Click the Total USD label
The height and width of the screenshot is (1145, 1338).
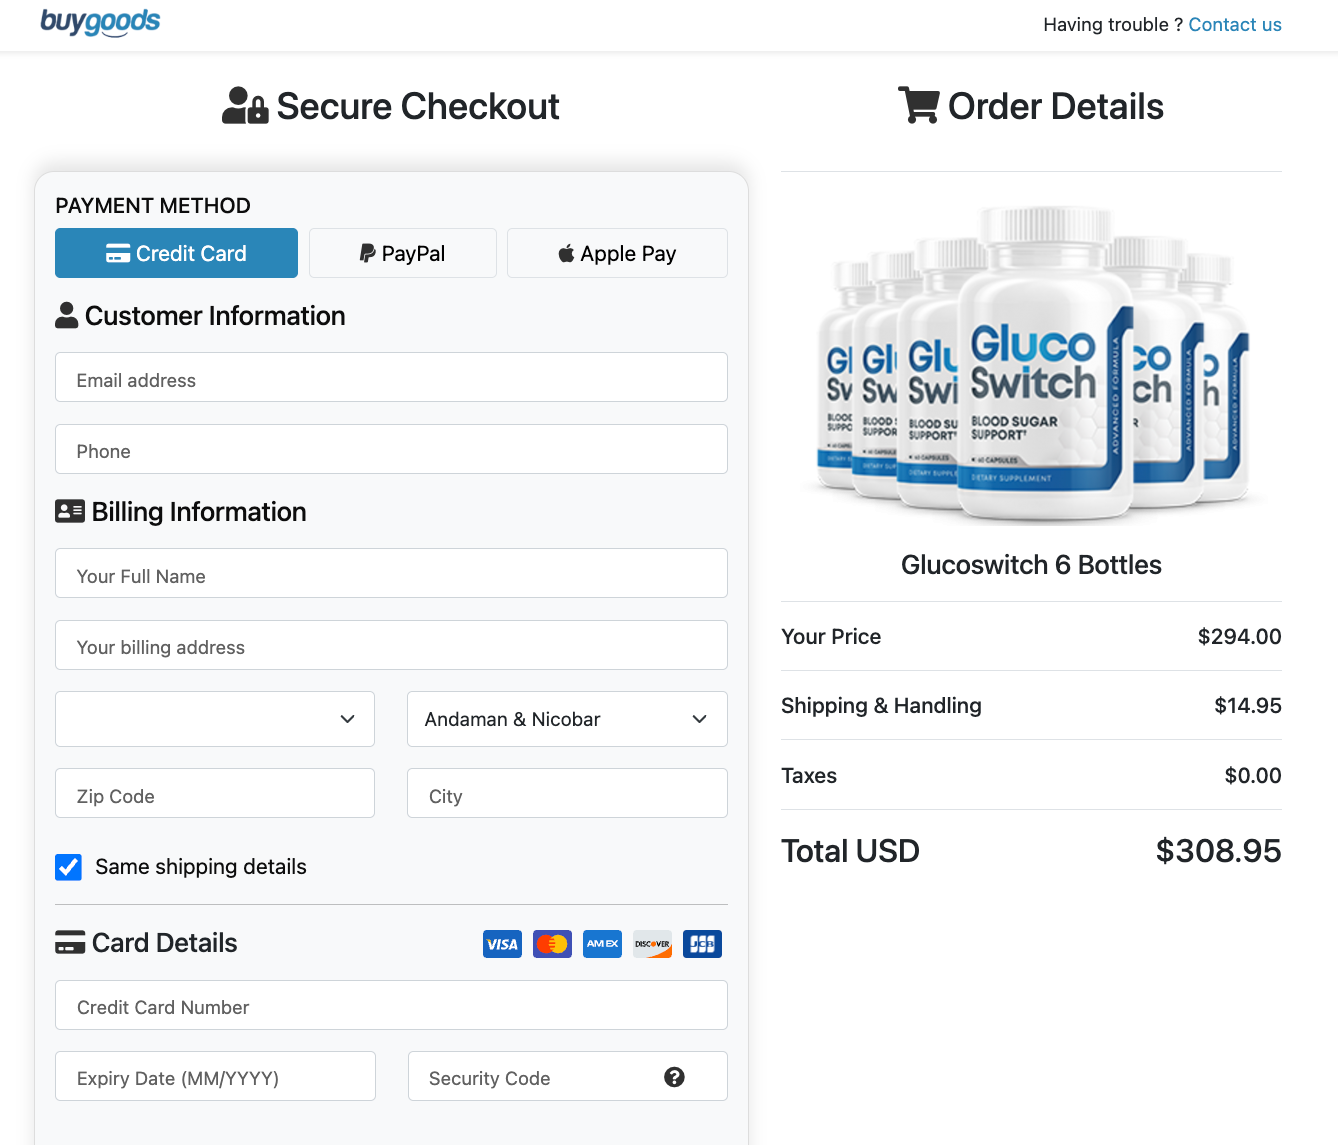(x=850, y=851)
